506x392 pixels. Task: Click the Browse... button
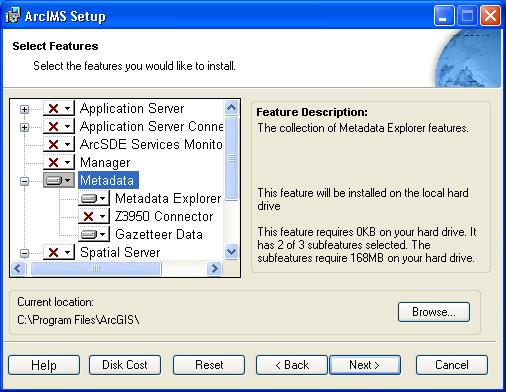434,312
